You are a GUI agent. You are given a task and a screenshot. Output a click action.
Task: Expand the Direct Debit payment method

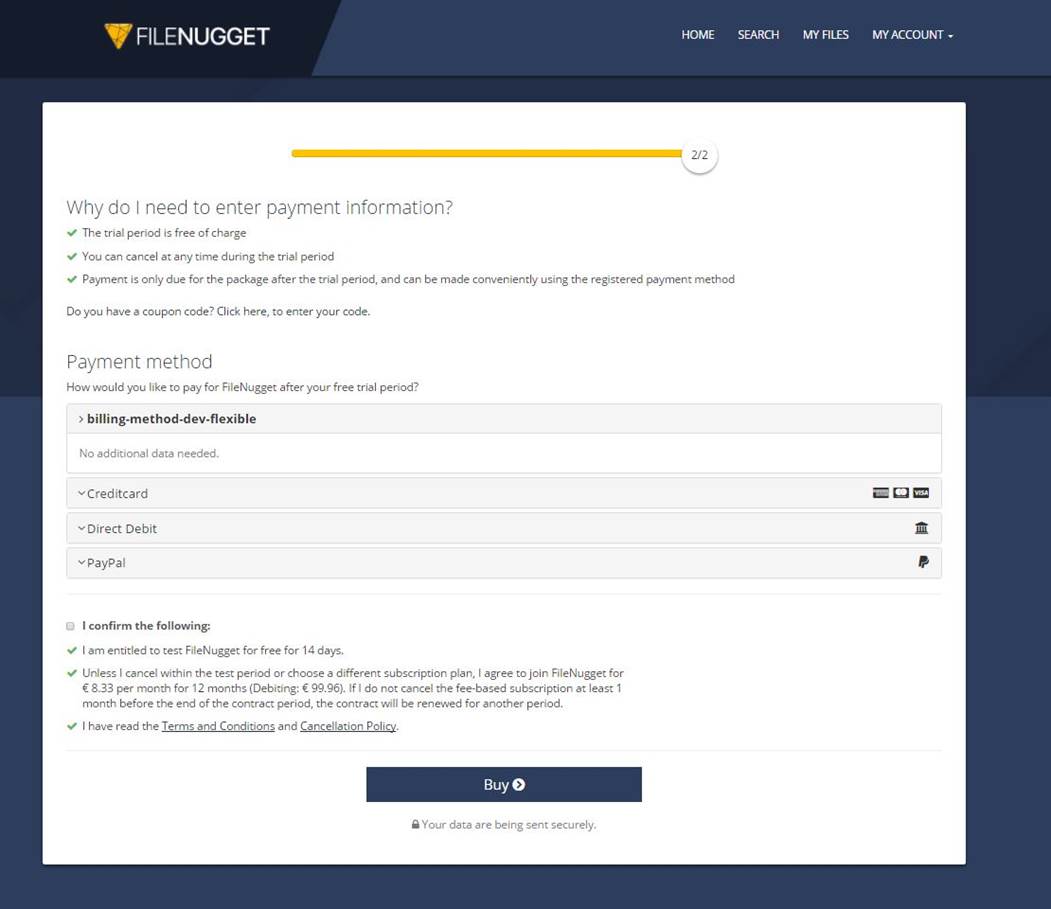[503, 528]
